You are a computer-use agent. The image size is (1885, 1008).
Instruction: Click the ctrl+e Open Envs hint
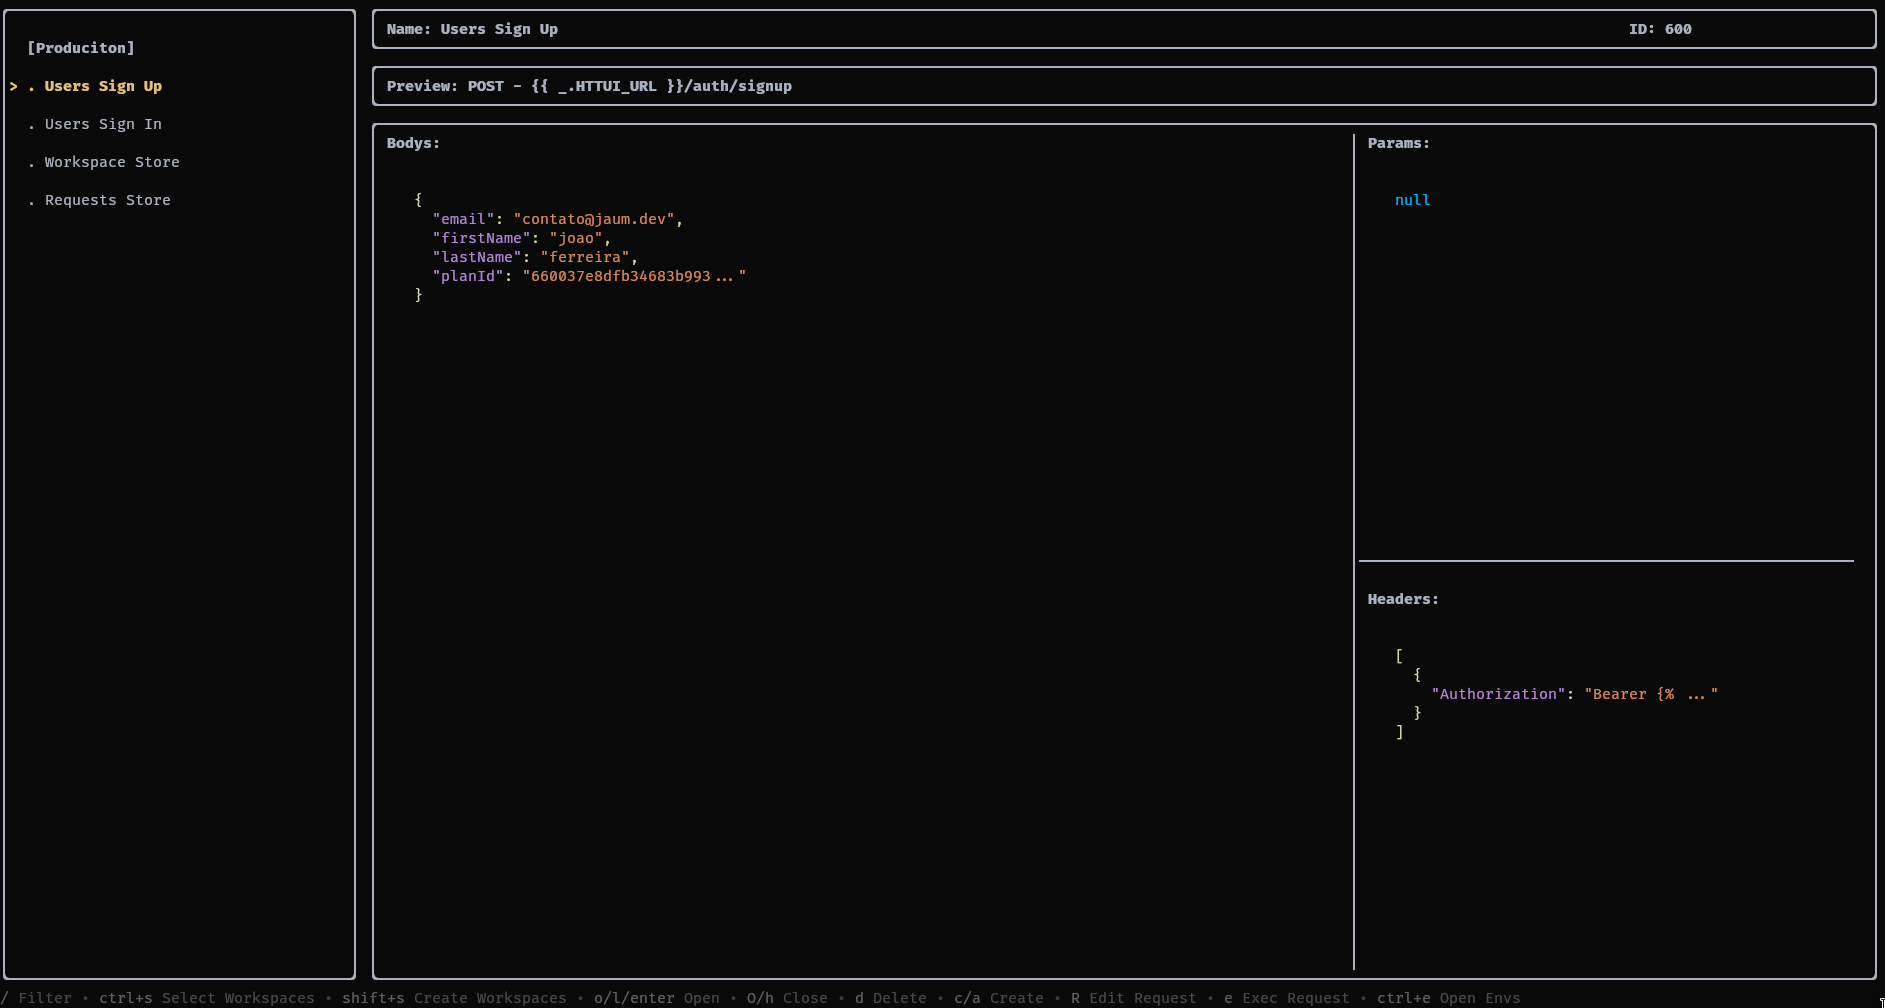(x=1449, y=998)
